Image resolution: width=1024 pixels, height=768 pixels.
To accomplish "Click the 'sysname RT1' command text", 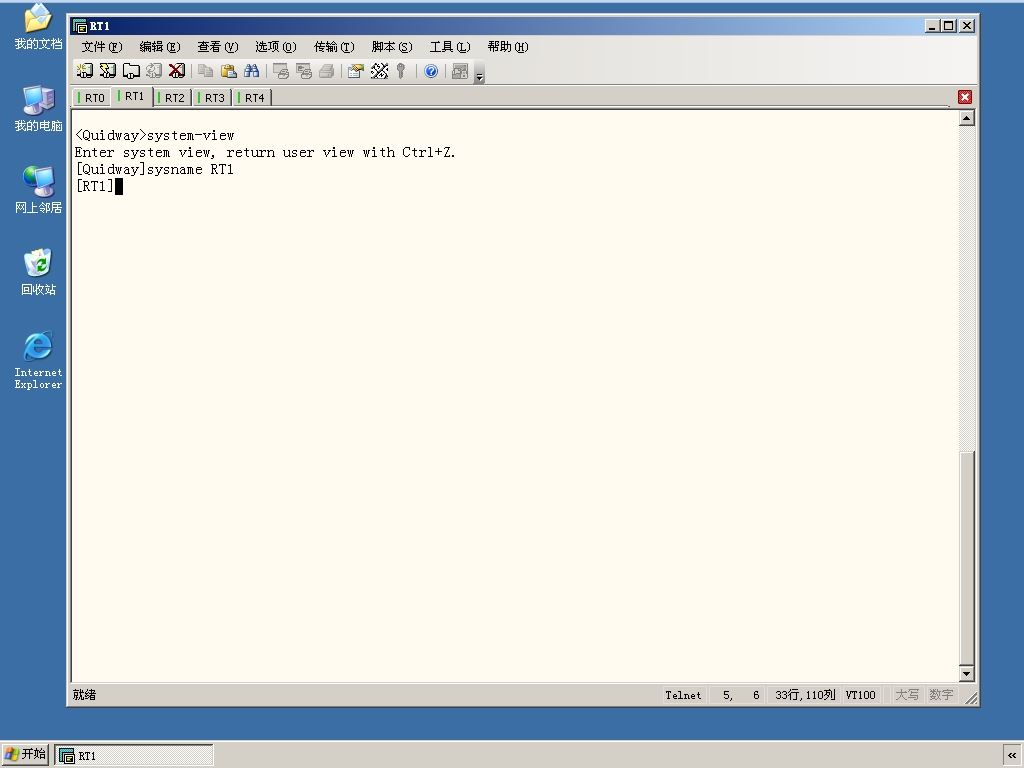I will [x=190, y=169].
